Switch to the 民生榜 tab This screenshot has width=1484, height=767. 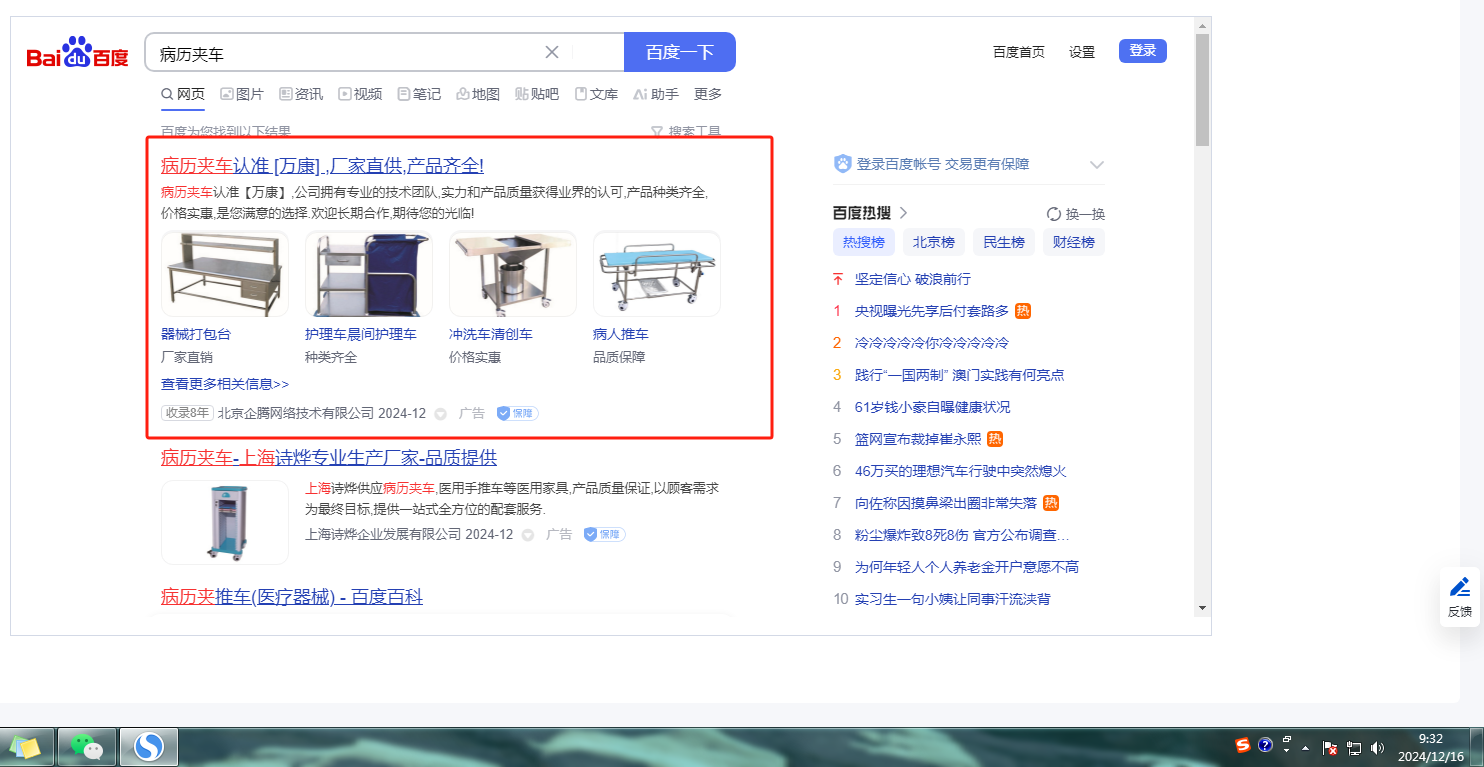click(x=1004, y=242)
